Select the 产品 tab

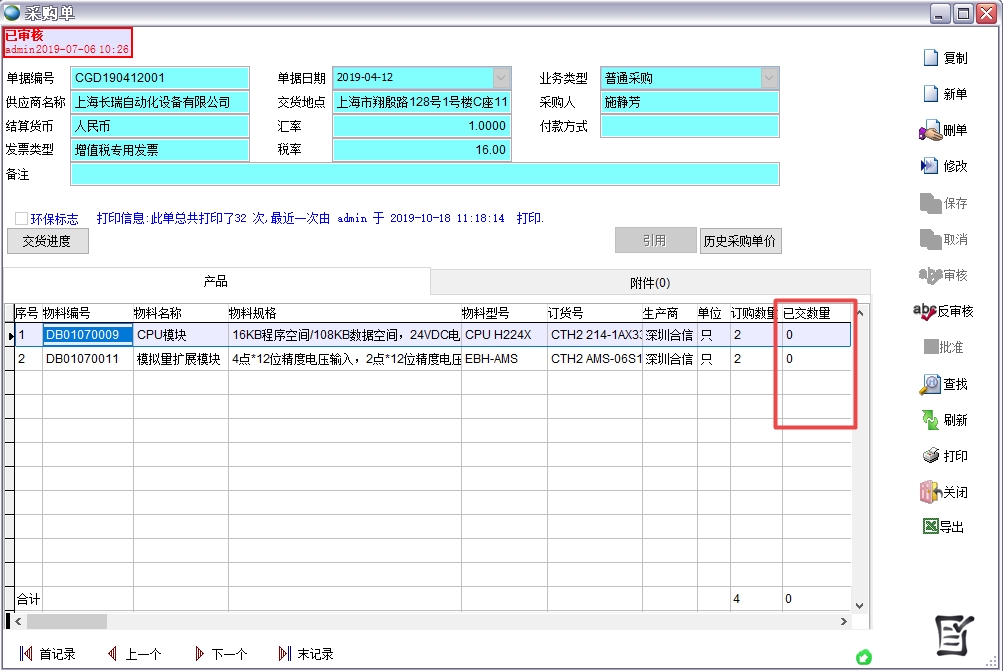click(x=216, y=282)
